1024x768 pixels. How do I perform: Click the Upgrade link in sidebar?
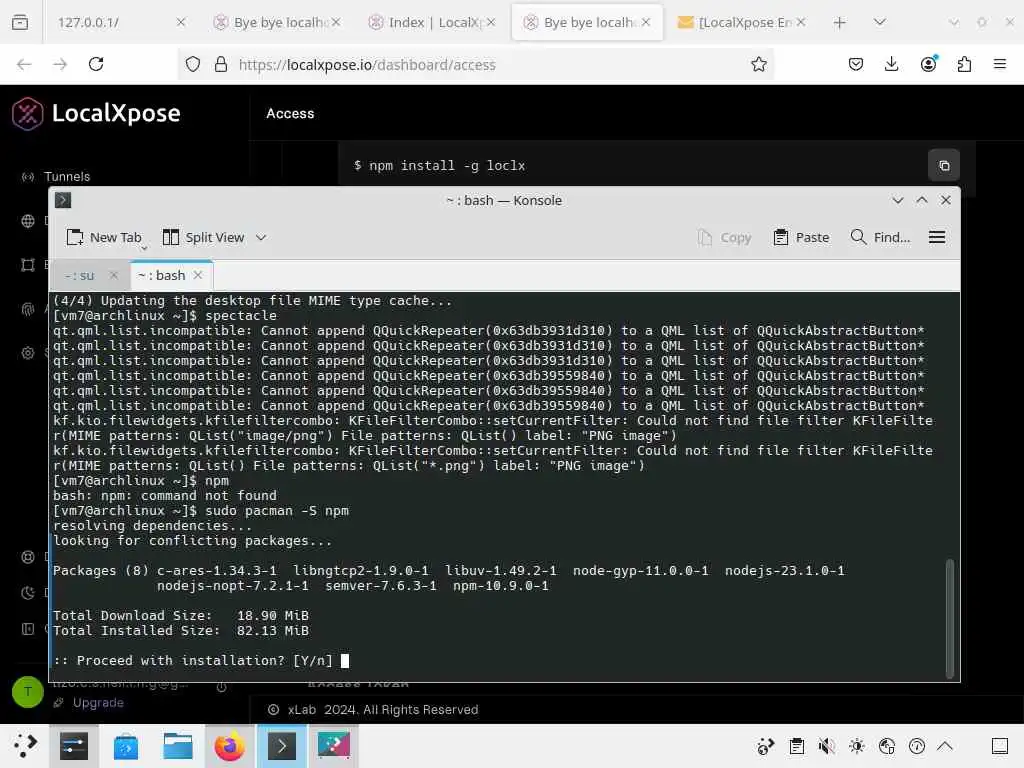pos(98,703)
